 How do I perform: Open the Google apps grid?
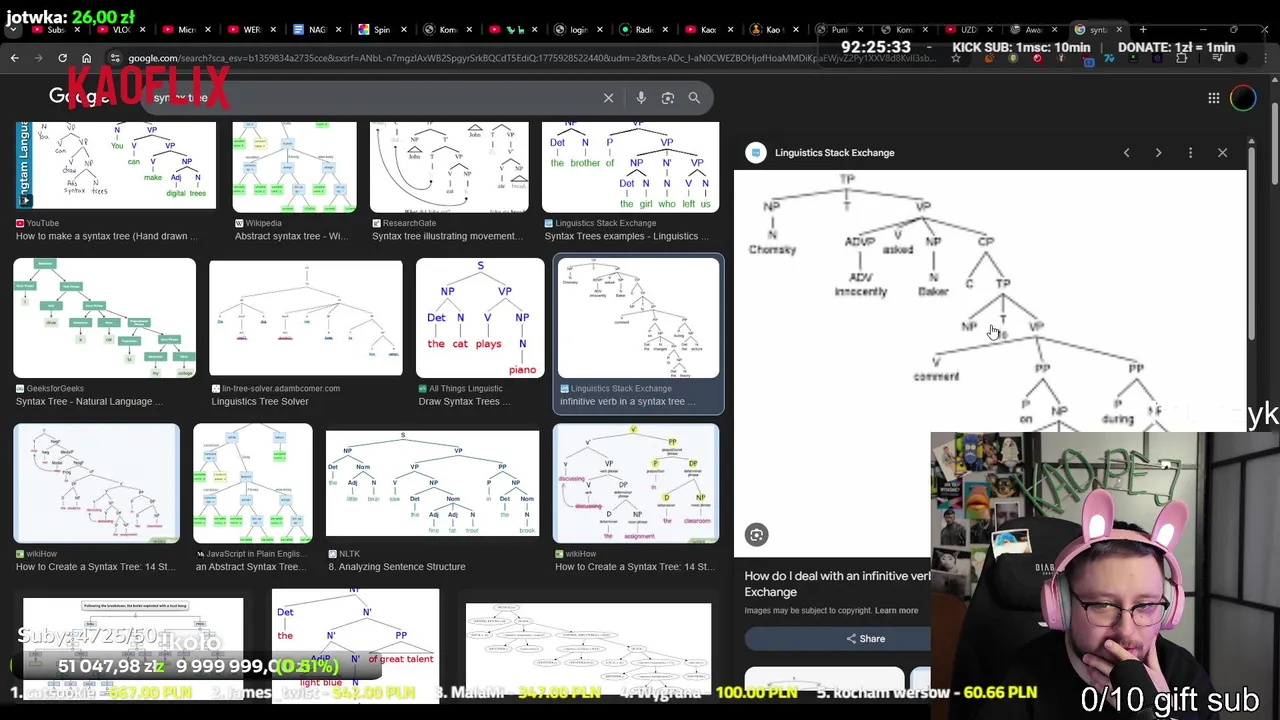[1213, 98]
